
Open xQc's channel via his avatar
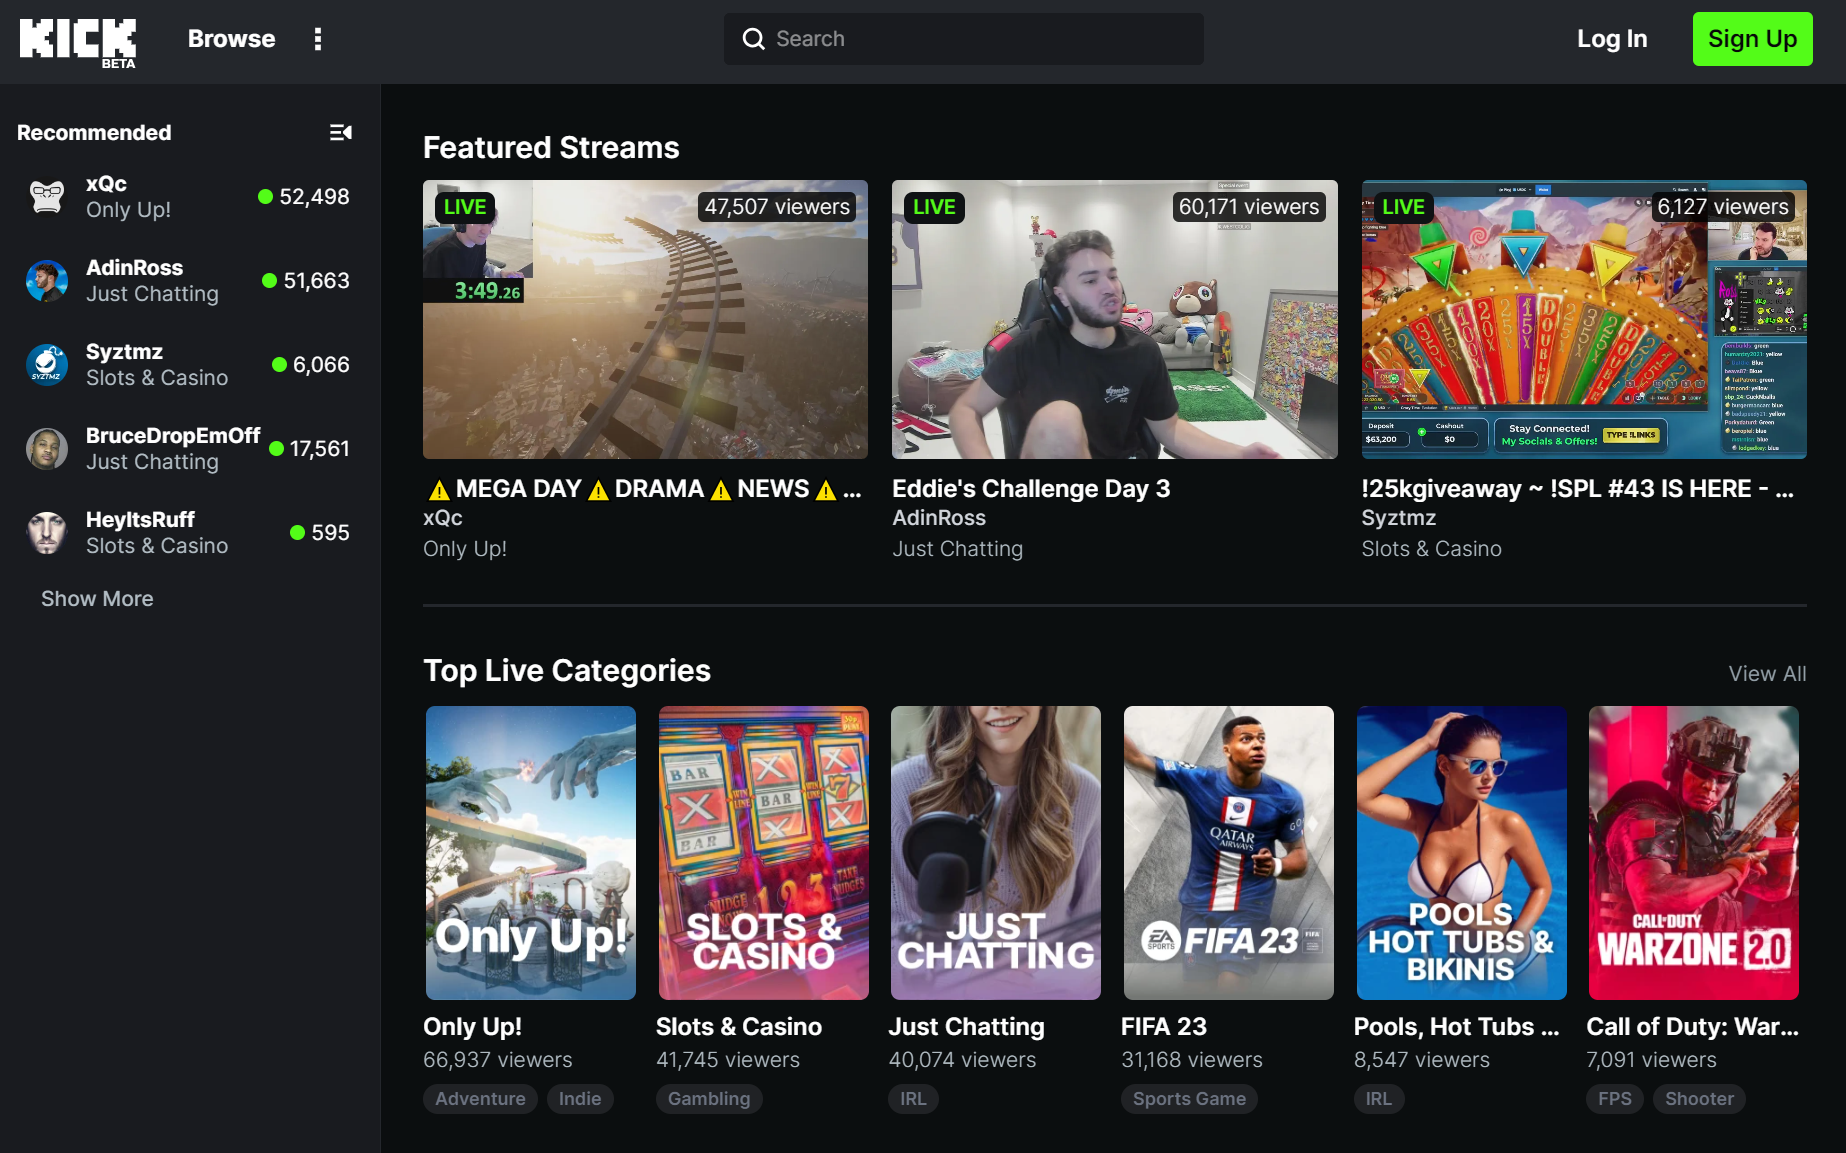click(x=46, y=196)
